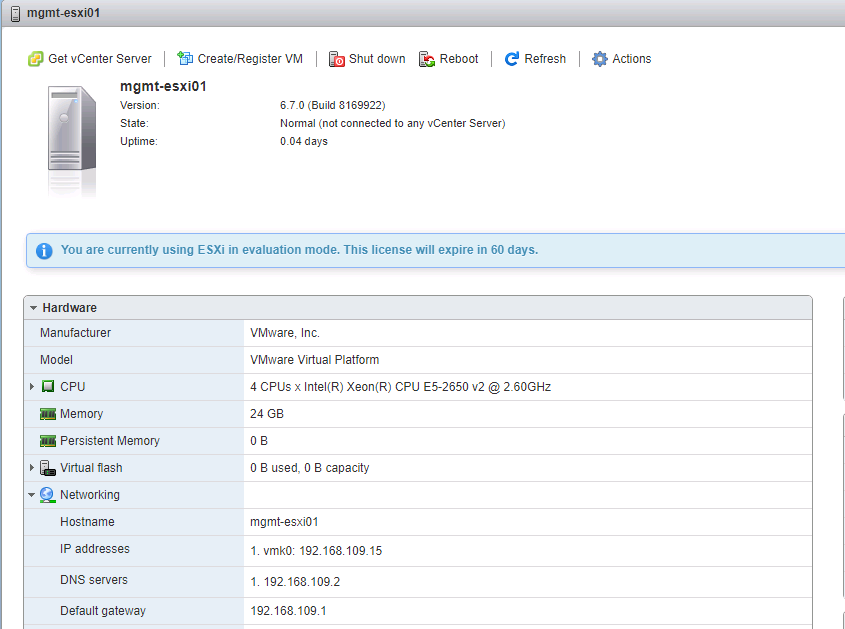Image resolution: width=845 pixels, height=629 pixels.
Task: Click the Actions gear icon
Action: [598, 59]
